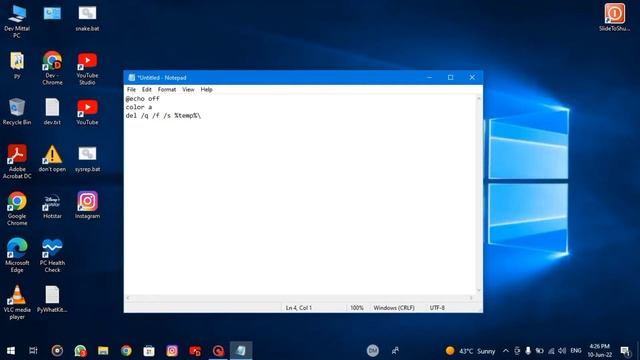Click Notepad horizontal scrollbar right arrow
This screenshot has height=360, width=640.
click(471, 298)
